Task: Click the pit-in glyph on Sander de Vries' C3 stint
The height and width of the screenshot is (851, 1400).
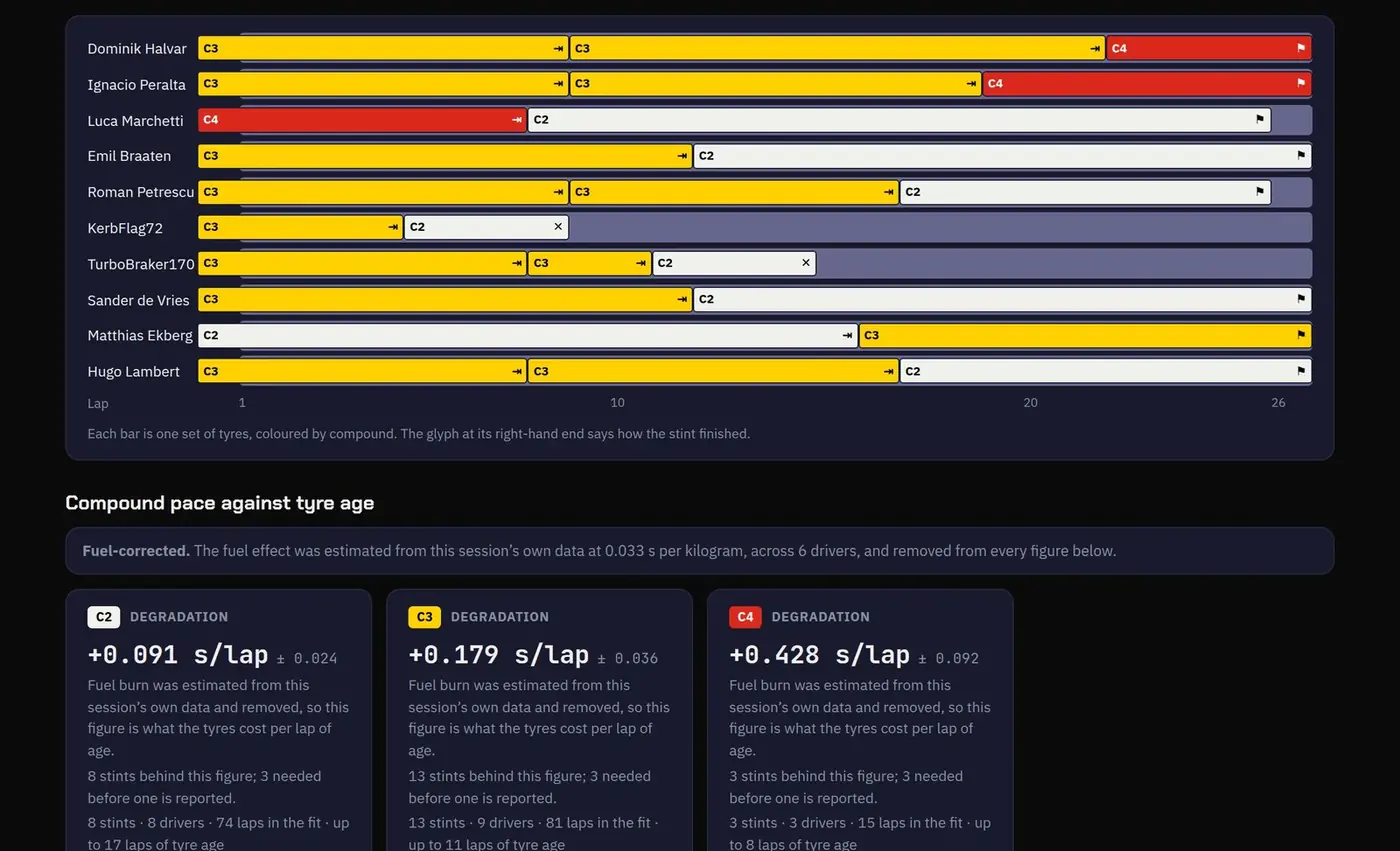Action: [682, 299]
